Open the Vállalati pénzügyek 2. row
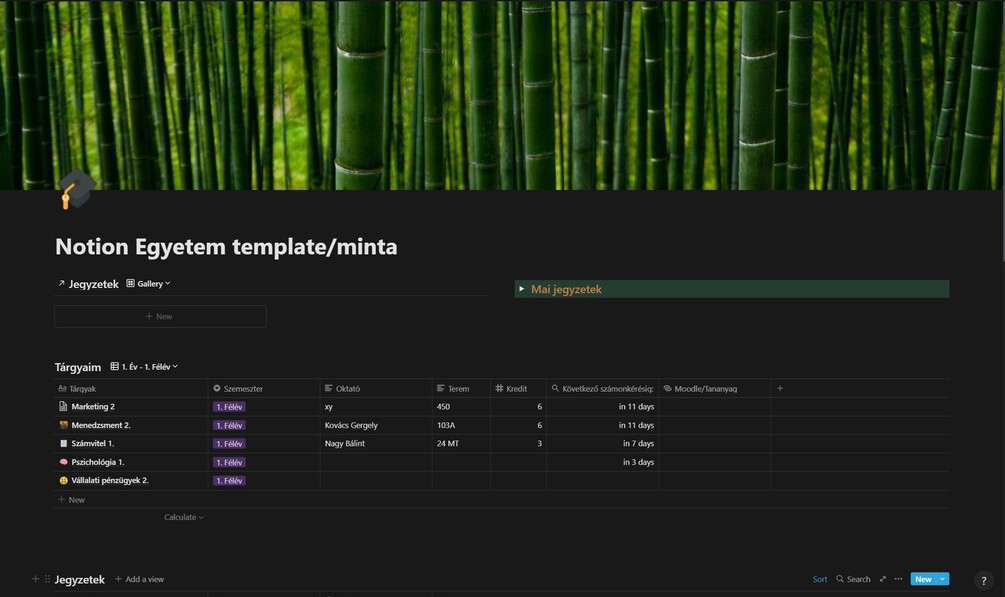 (110, 480)
